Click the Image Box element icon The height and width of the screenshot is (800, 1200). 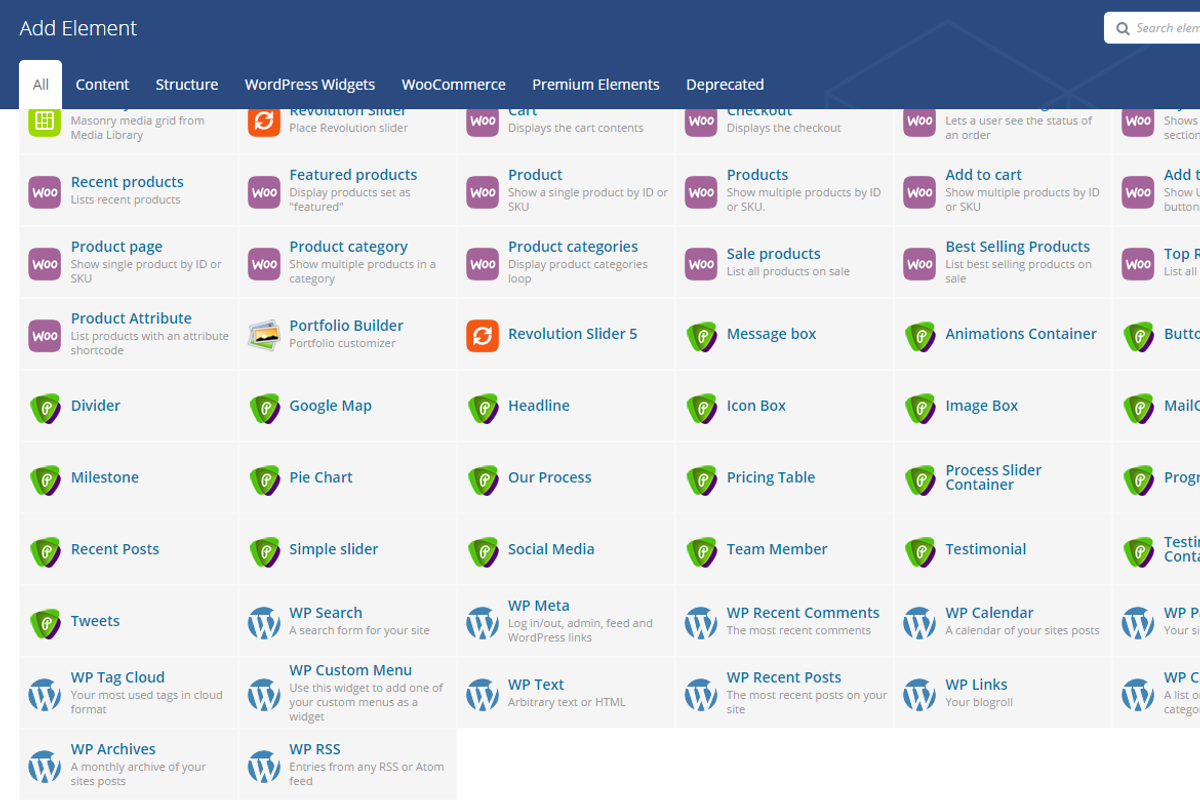920,407
